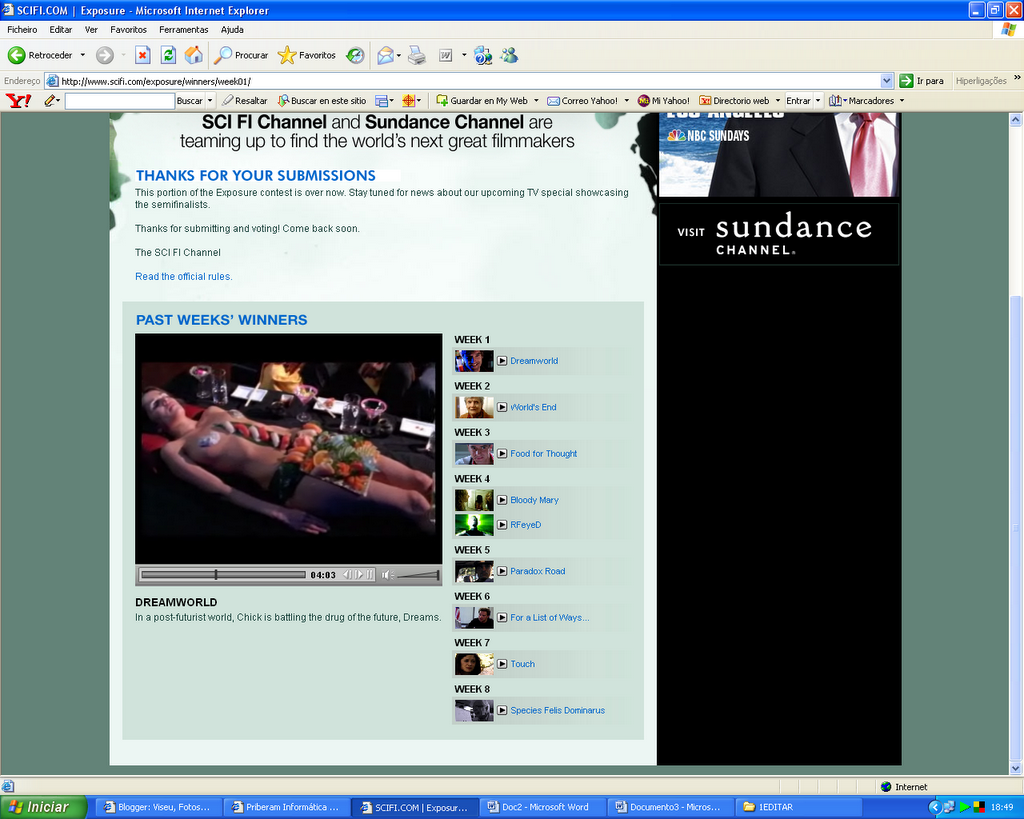The height and width of the screenshot is (819, 1024).
Task: Click the Messenger people icon in toolbar
Action: 509,56
